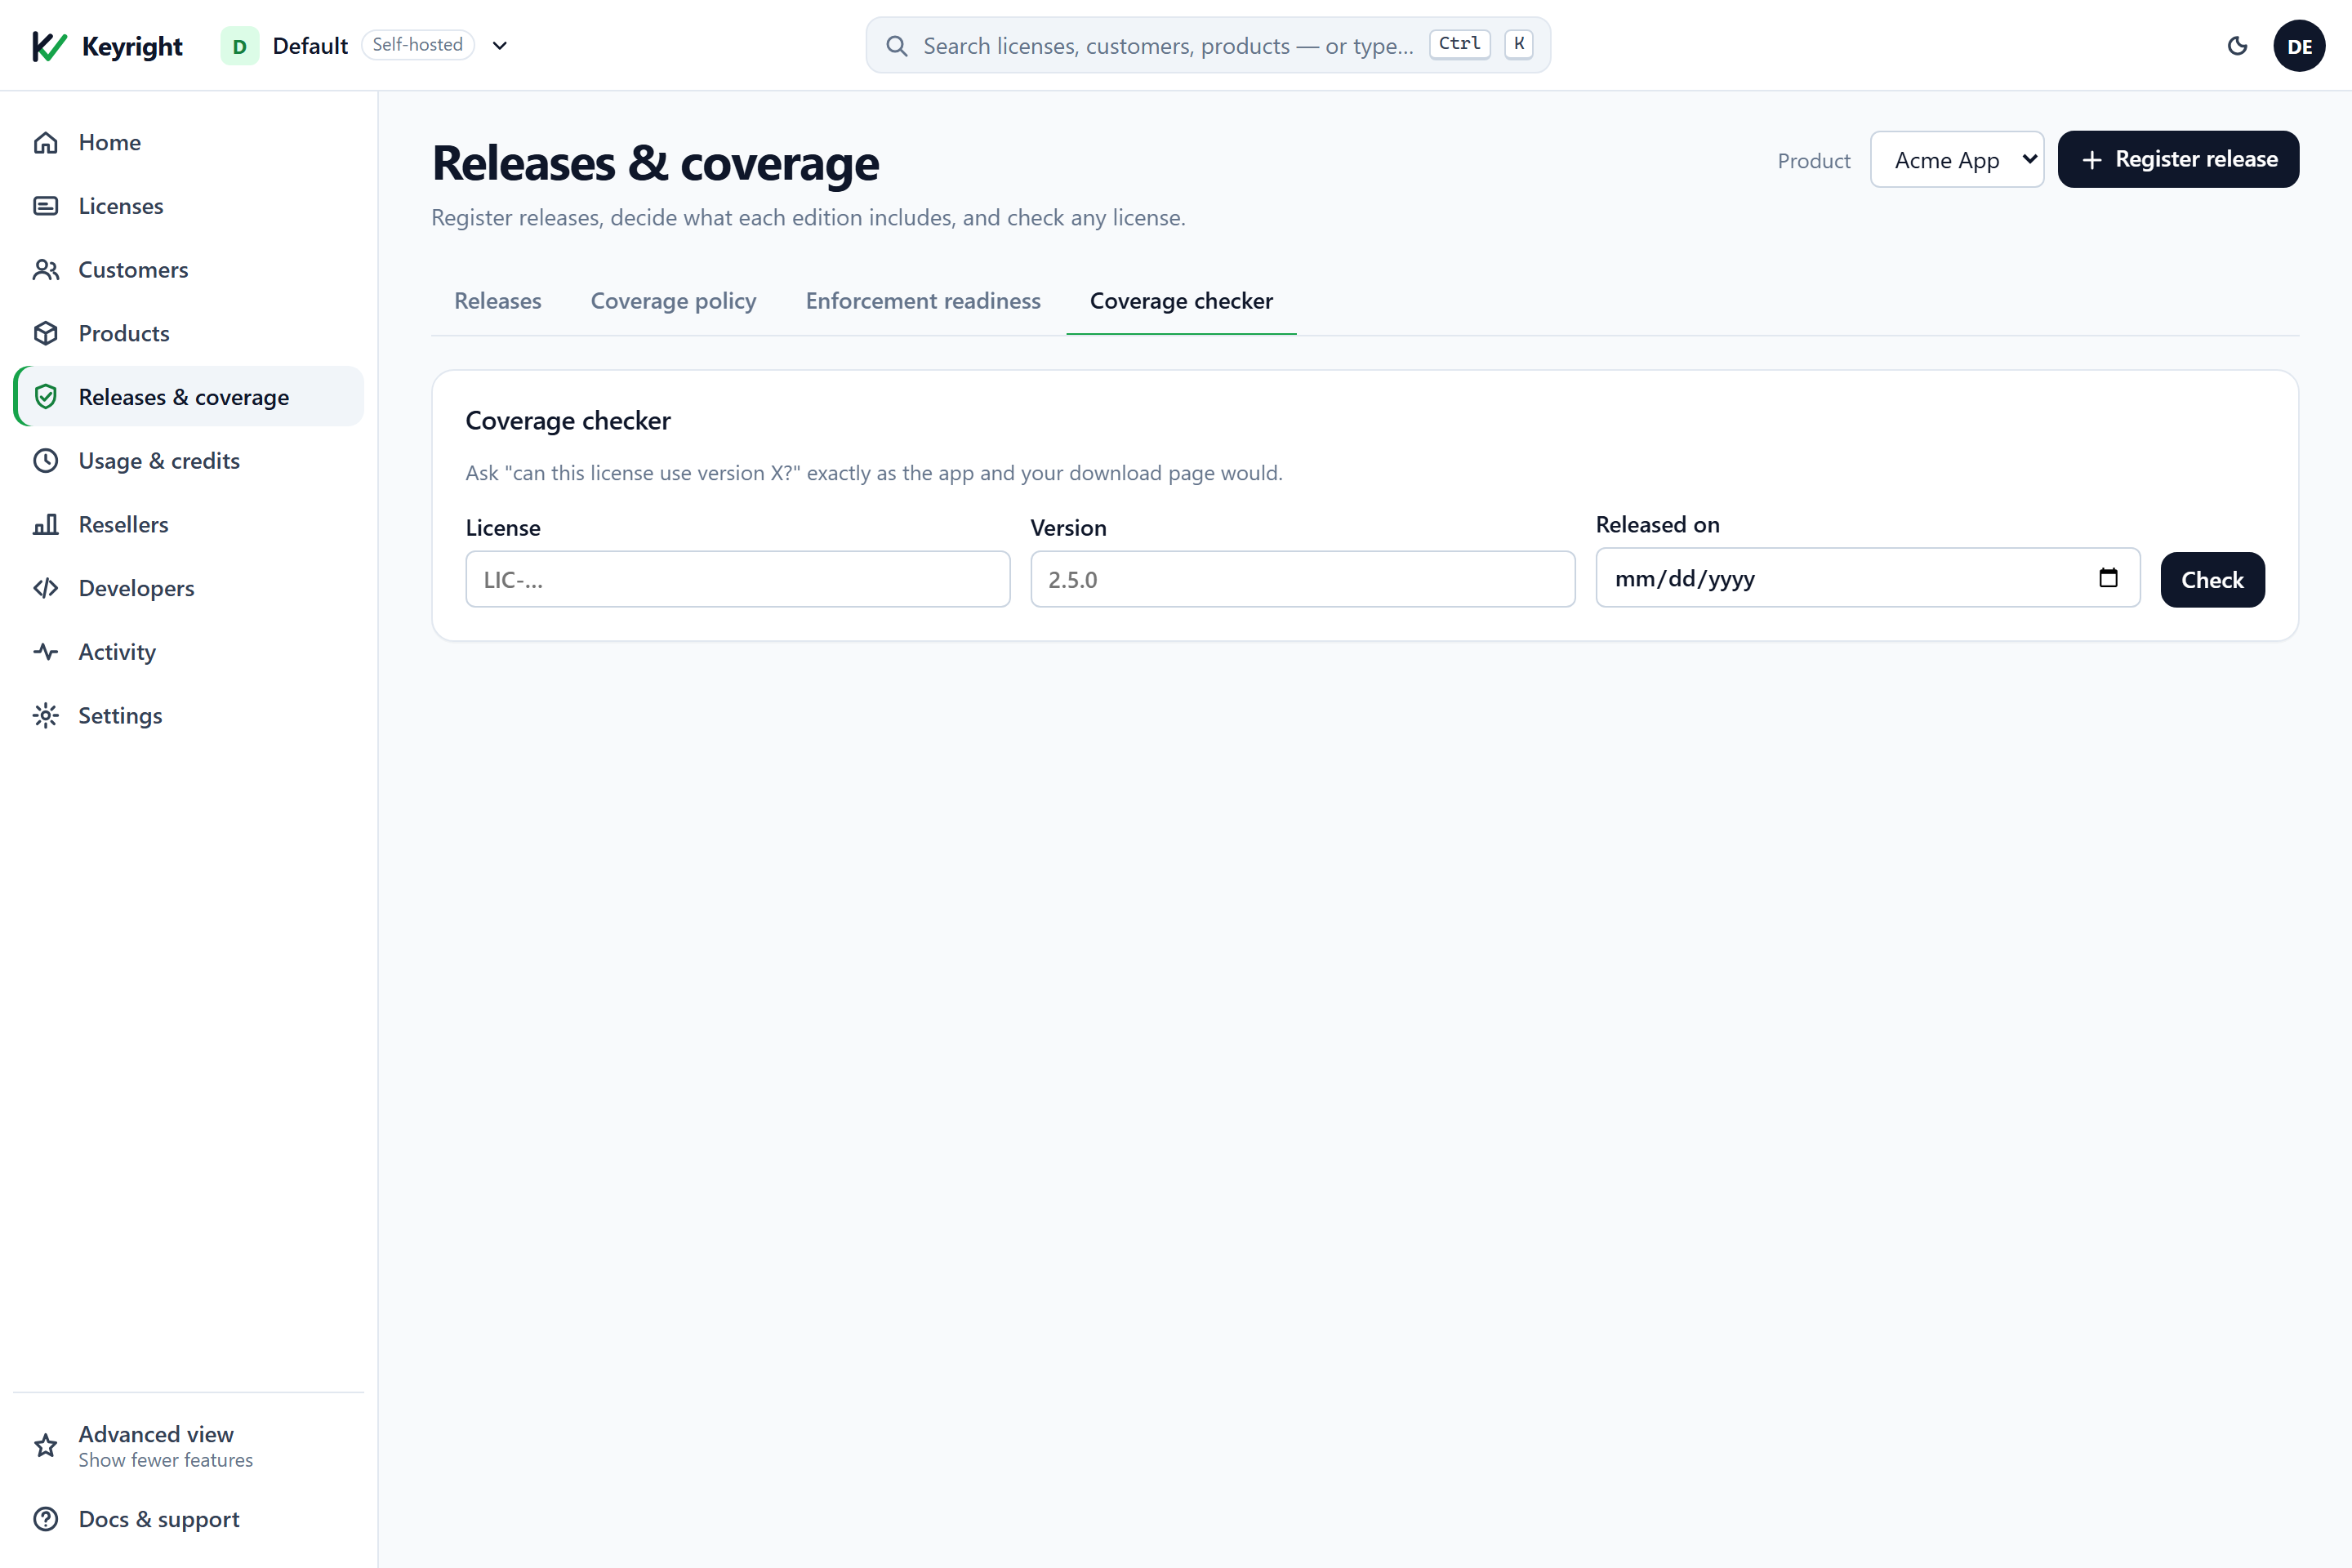Click the Ctrl key hint

tap(1460, 44)
